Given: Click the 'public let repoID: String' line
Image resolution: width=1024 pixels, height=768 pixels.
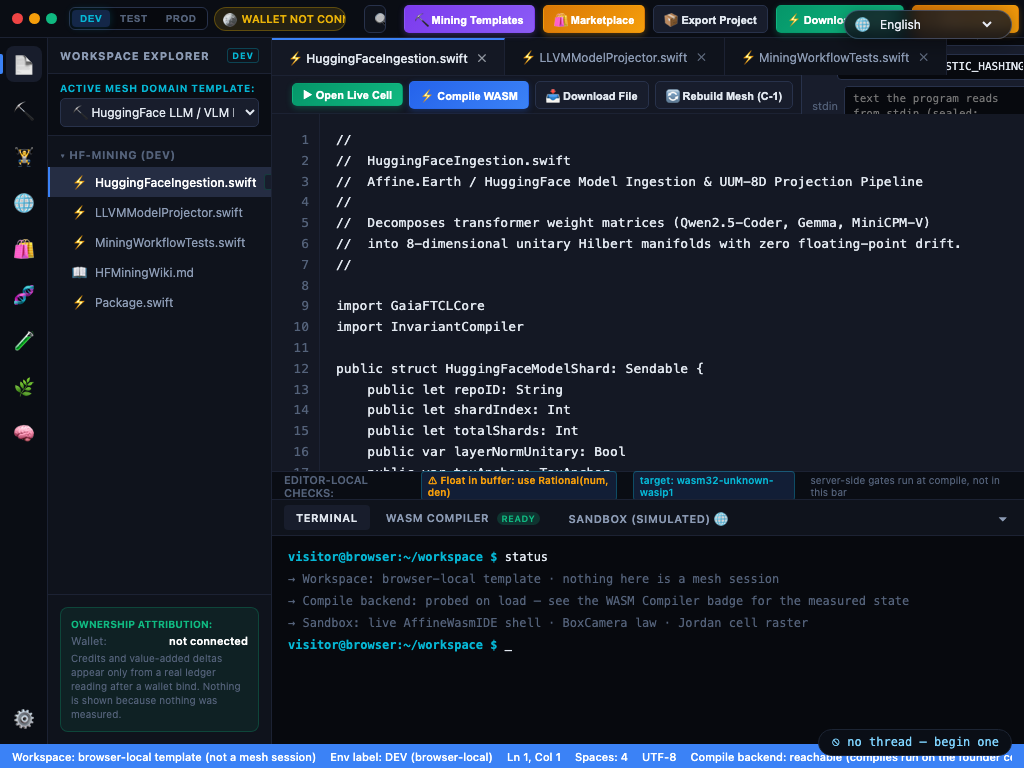Looking at the screenshot, I should [x=464, y=389].
